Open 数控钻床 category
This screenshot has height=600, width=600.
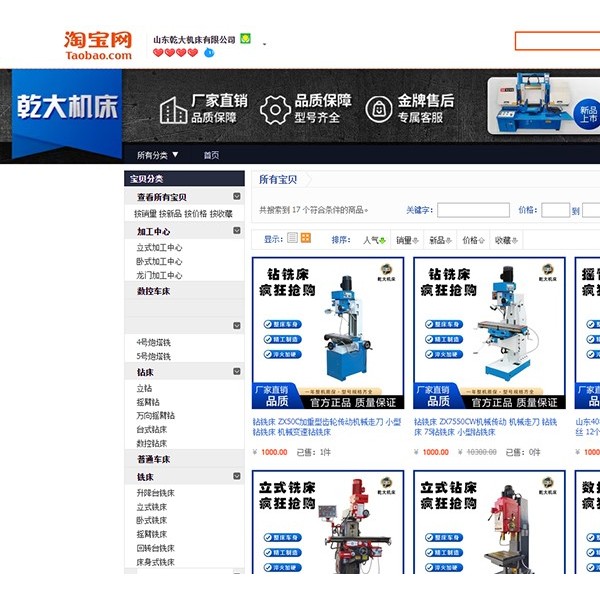[x=152, y=443]
